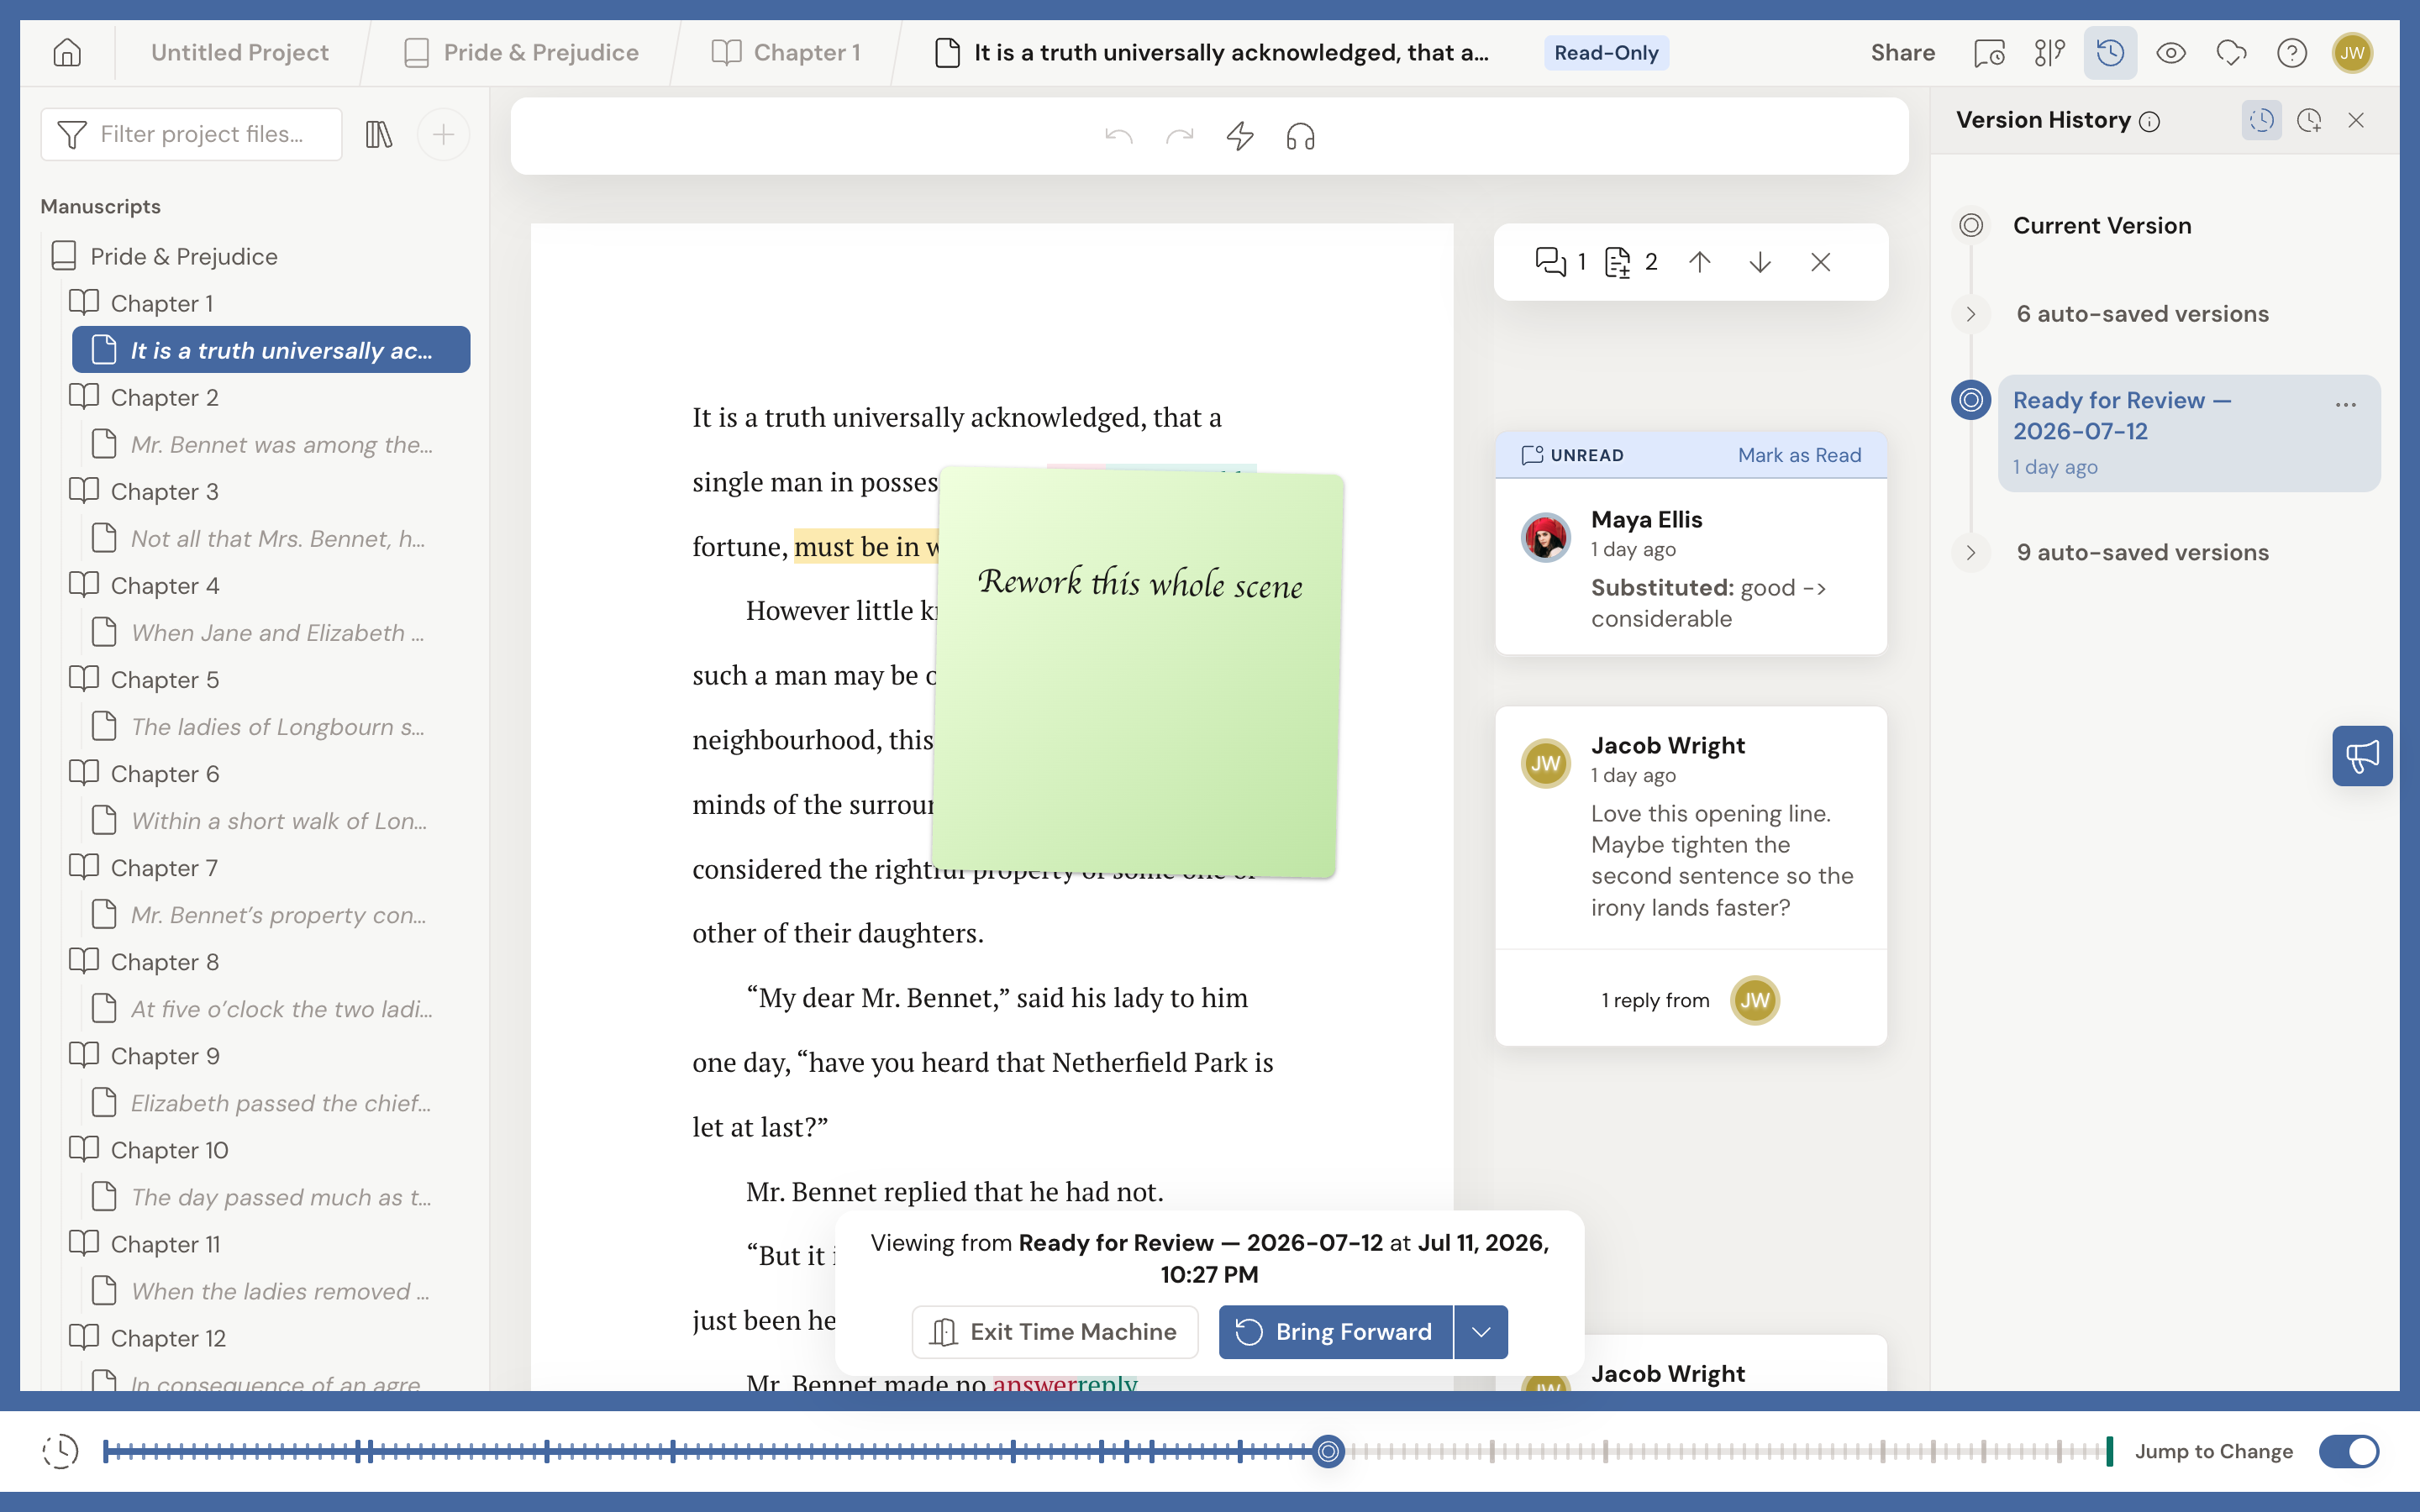The height and width of the screenshot is (1512, 2420).
Task: Click the Bring Forward button
Action: tap(1336, 1332)
